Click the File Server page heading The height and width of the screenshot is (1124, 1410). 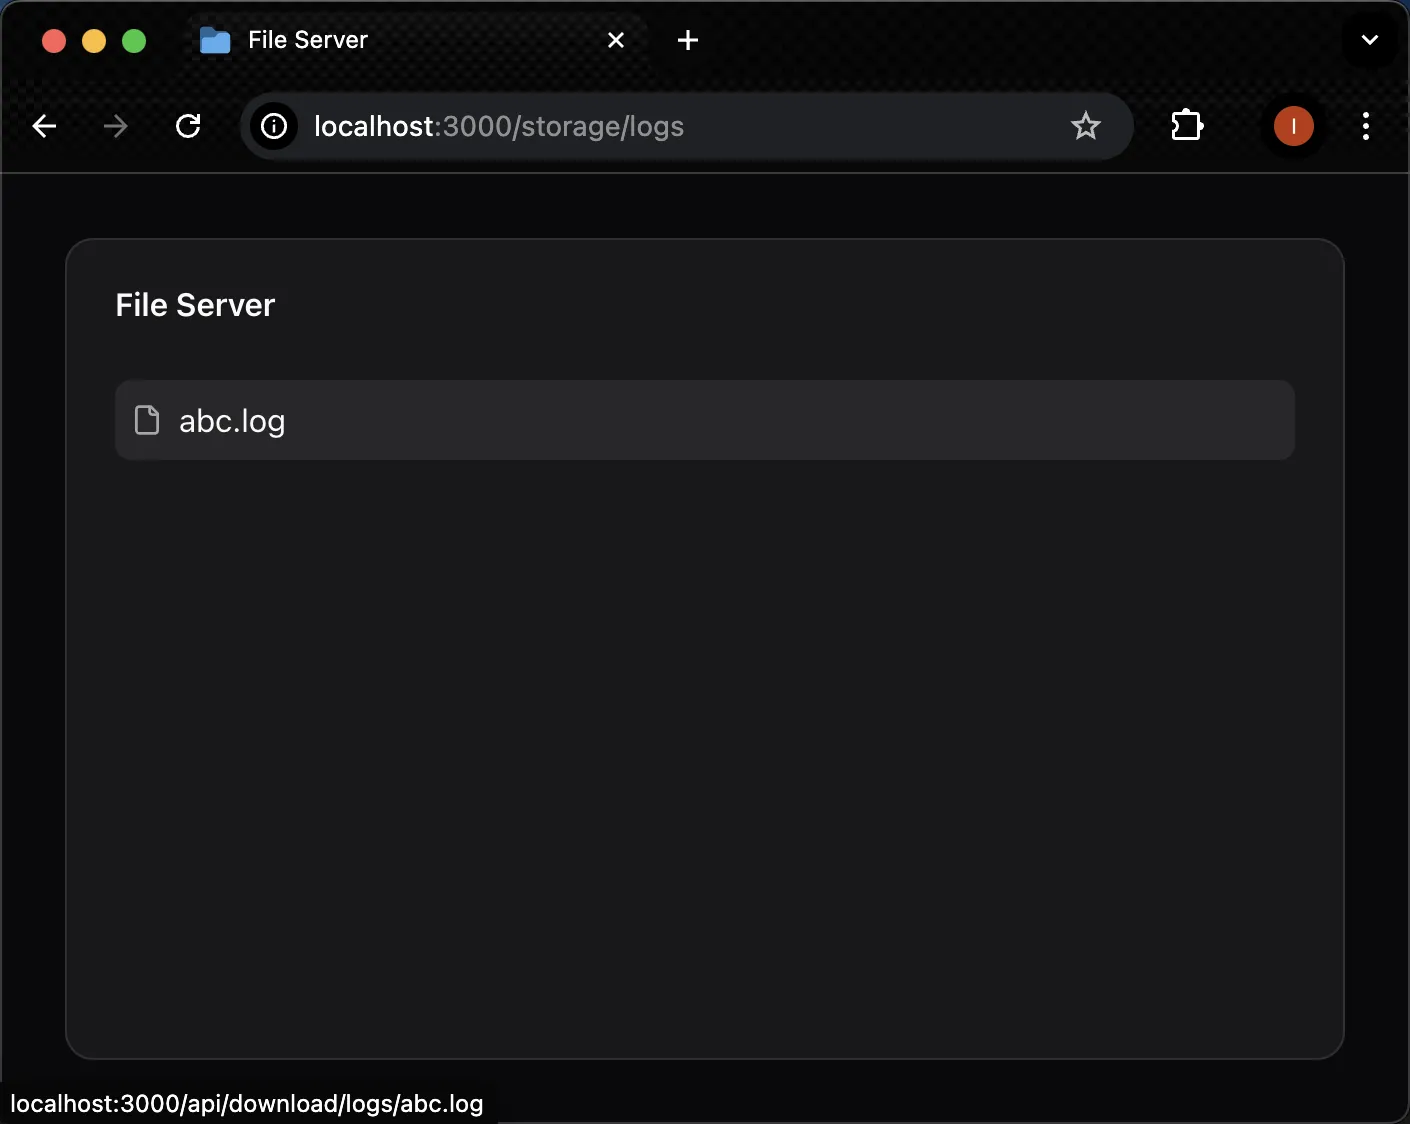pyautogui.click(x=195, y=305)
